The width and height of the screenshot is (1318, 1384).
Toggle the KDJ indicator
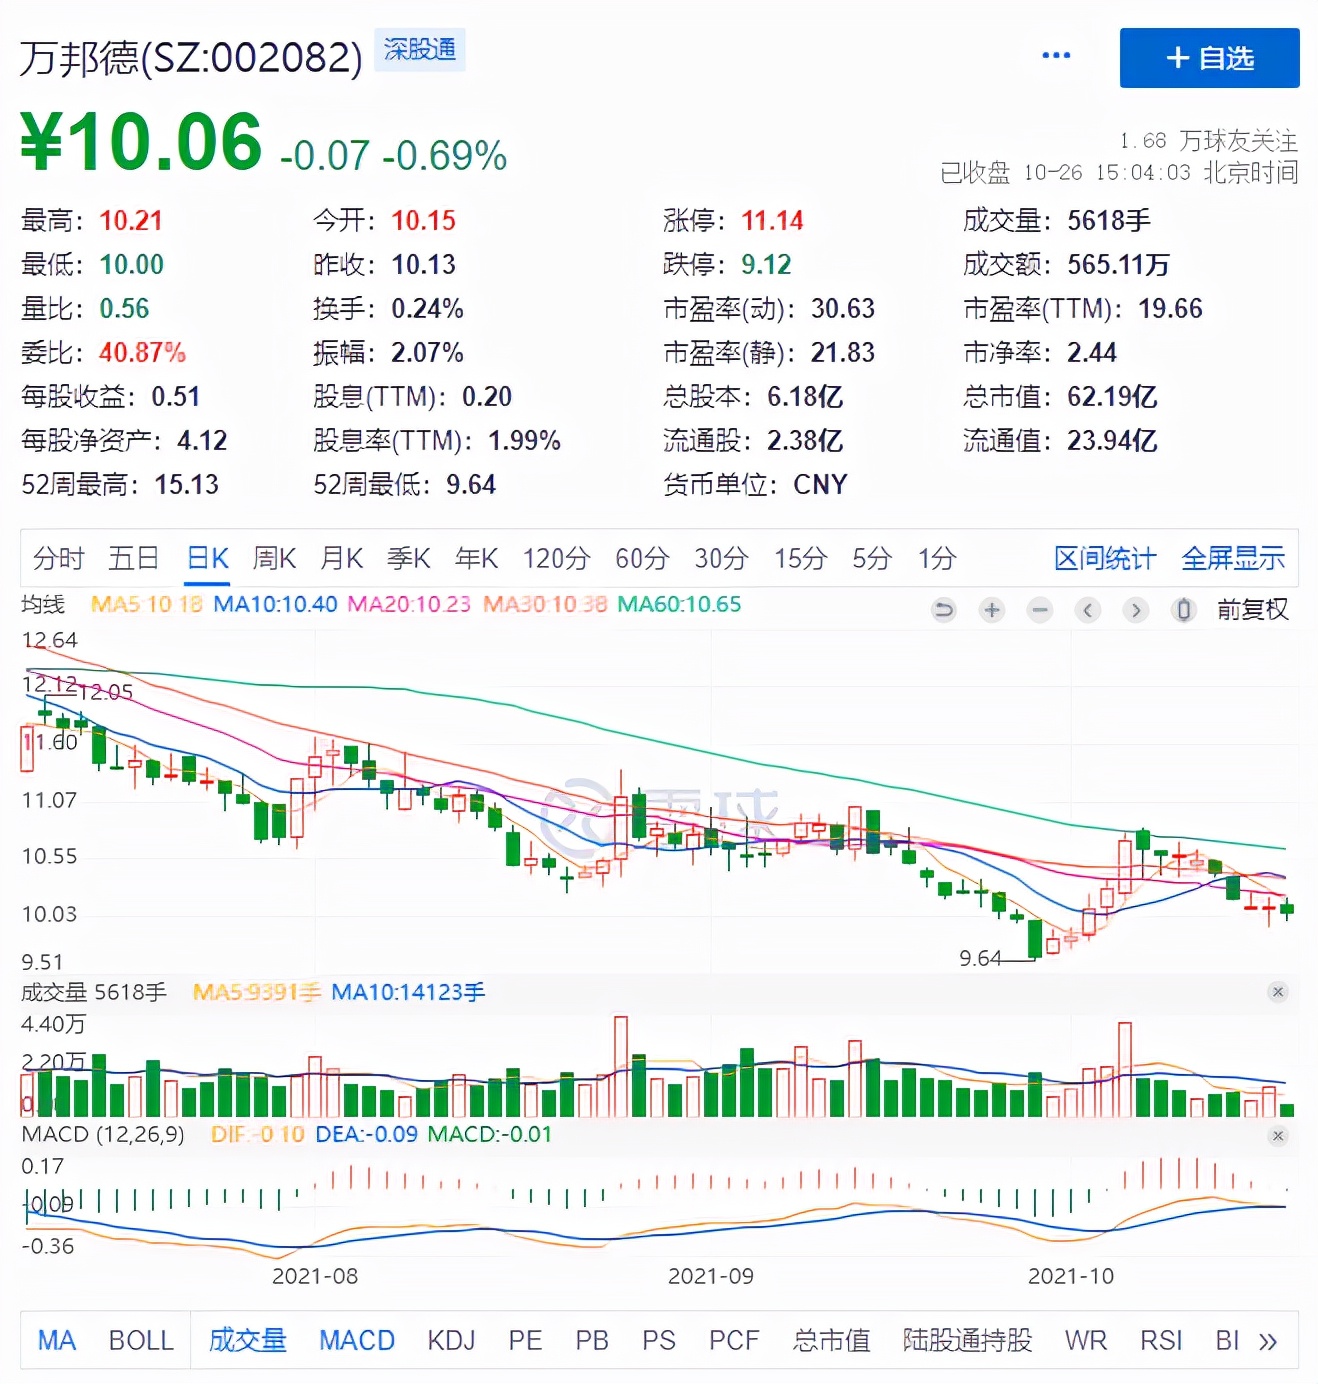pos(451,1340)
